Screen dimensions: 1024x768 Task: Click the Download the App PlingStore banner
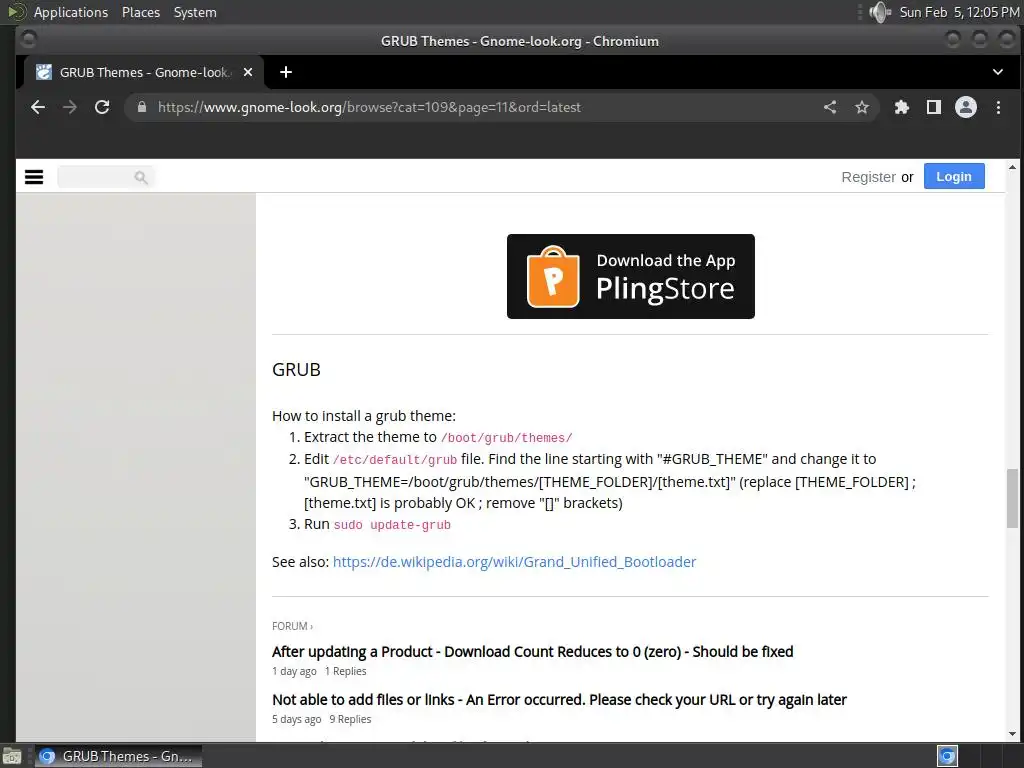[x=631, y=276]
